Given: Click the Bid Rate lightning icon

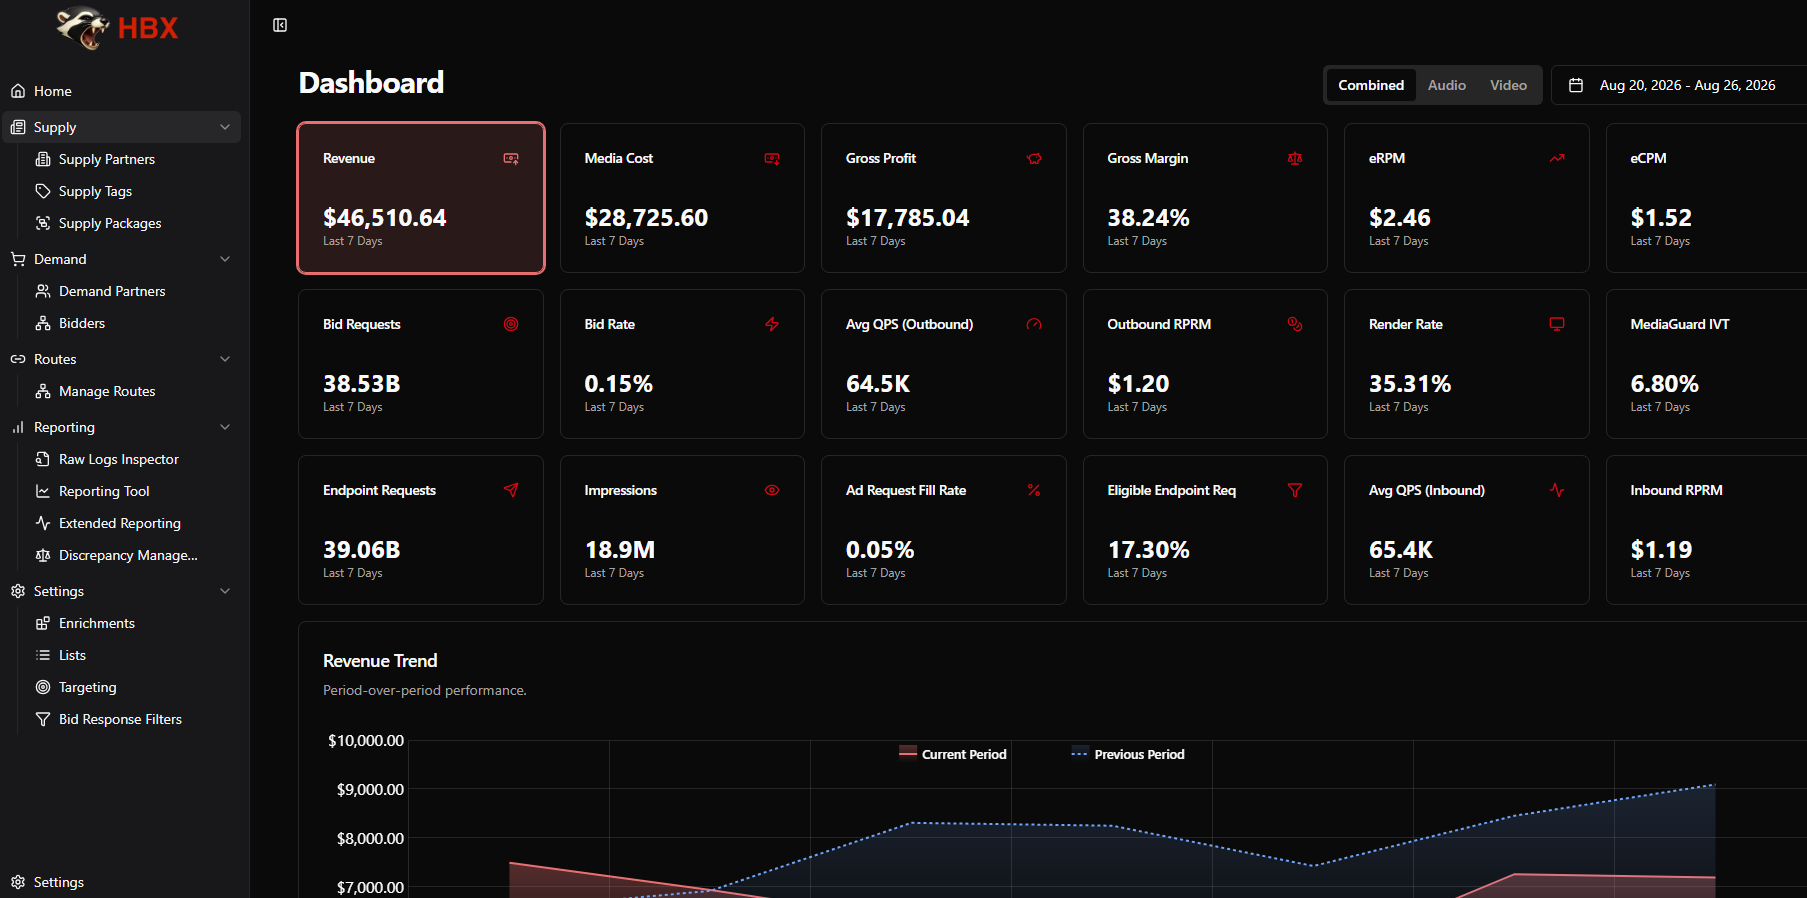Looking at the screenshot, I should click(772, 324).
